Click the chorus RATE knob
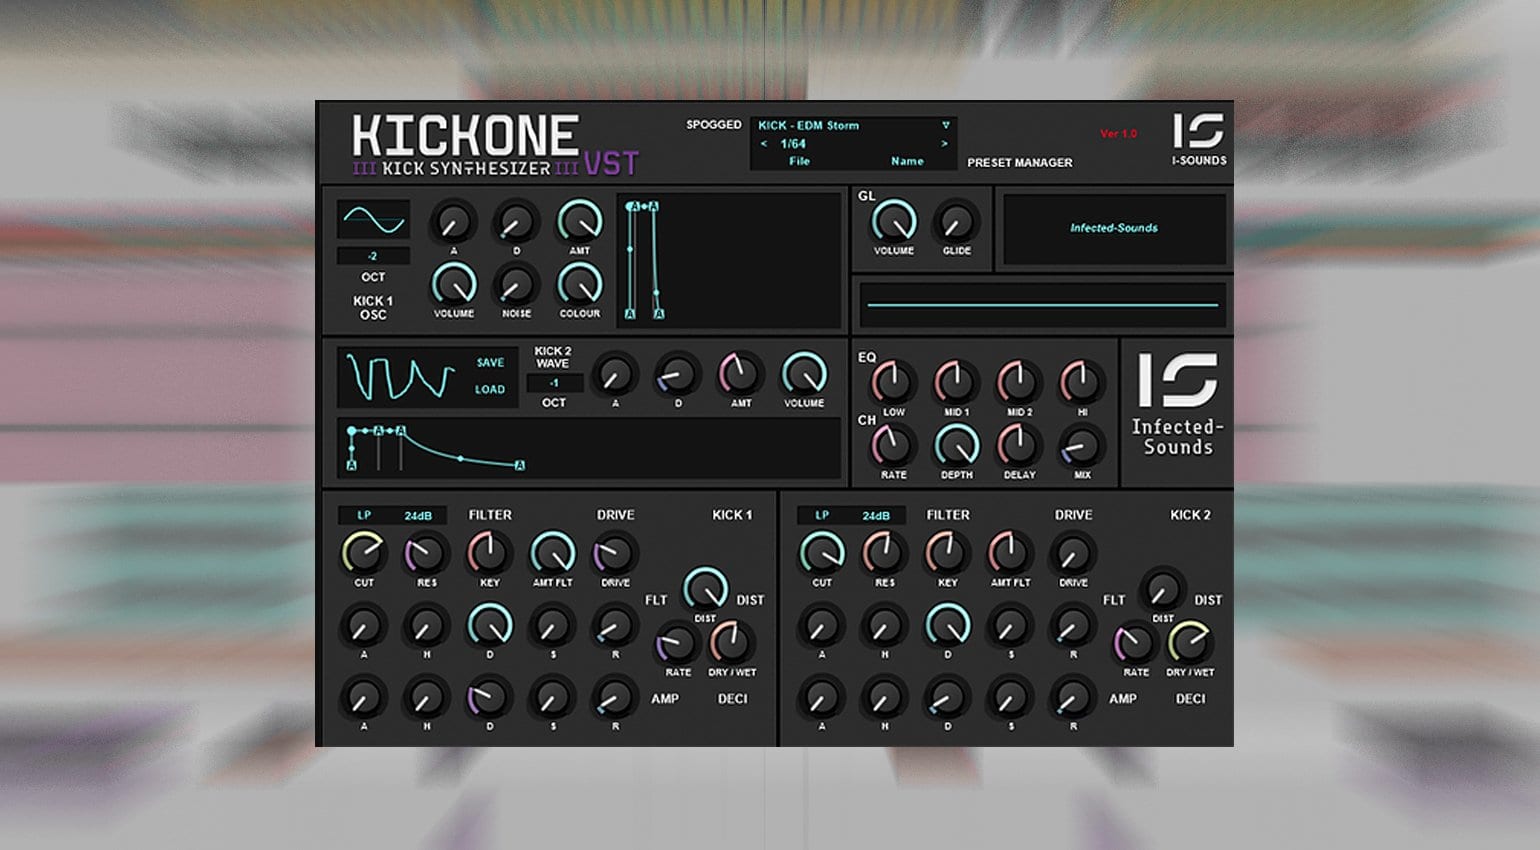Image resolution: width=1540 pixels, height=850 pixels. pos(893,445)
